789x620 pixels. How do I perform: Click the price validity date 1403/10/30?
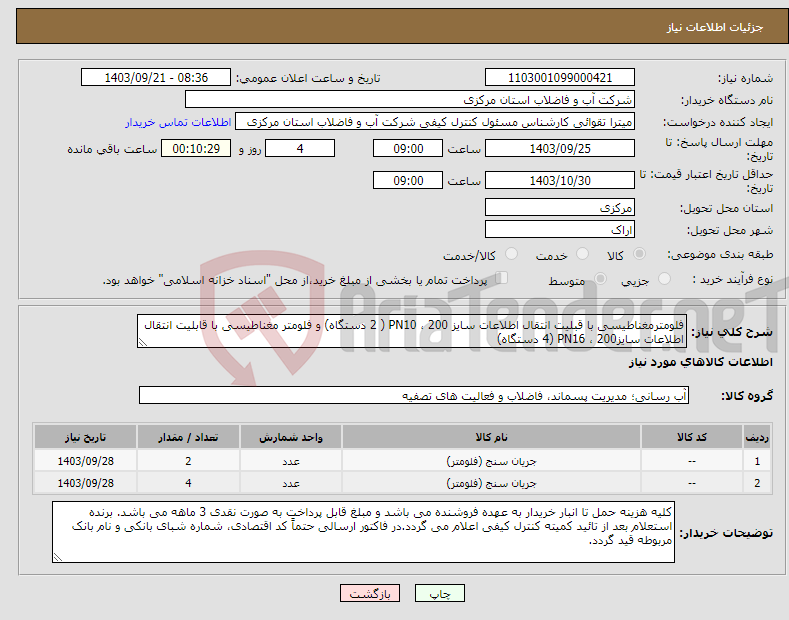point(560,180)
